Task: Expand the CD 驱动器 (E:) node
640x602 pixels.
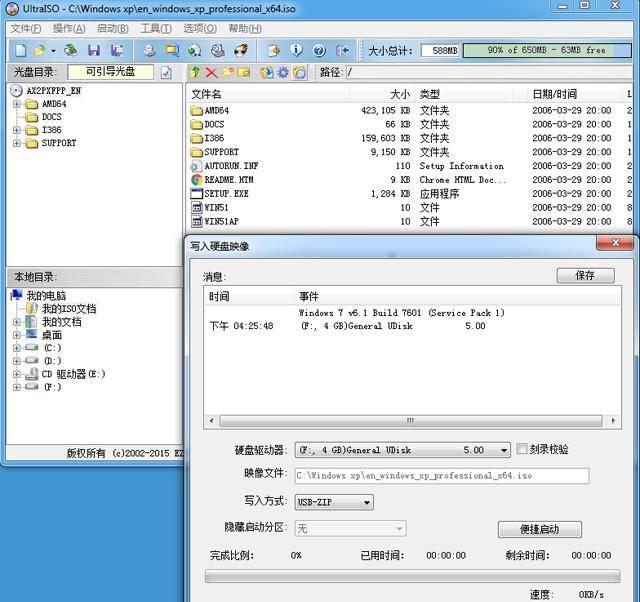Action: click(17, 374)
